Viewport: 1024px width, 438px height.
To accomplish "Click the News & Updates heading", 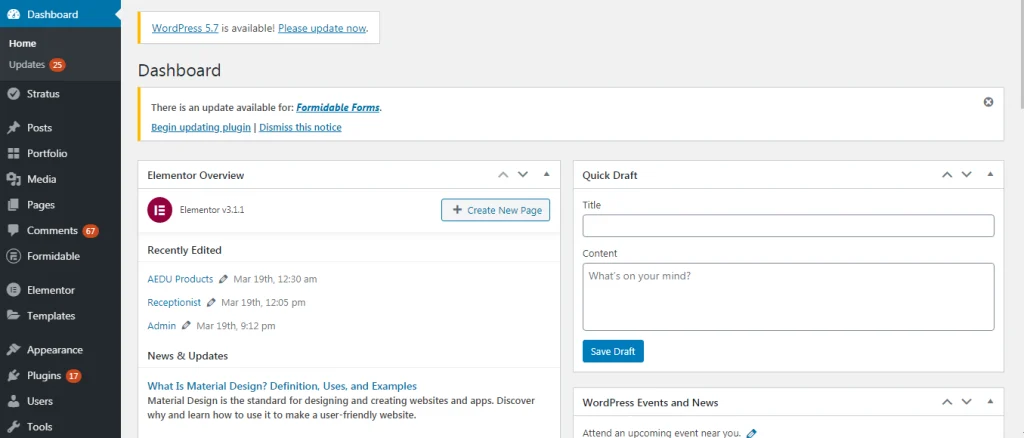I will 187,356.
